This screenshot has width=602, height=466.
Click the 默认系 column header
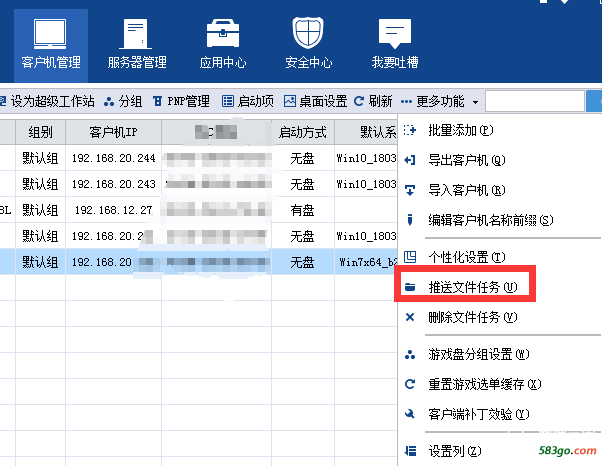click(x=366, y=132)
